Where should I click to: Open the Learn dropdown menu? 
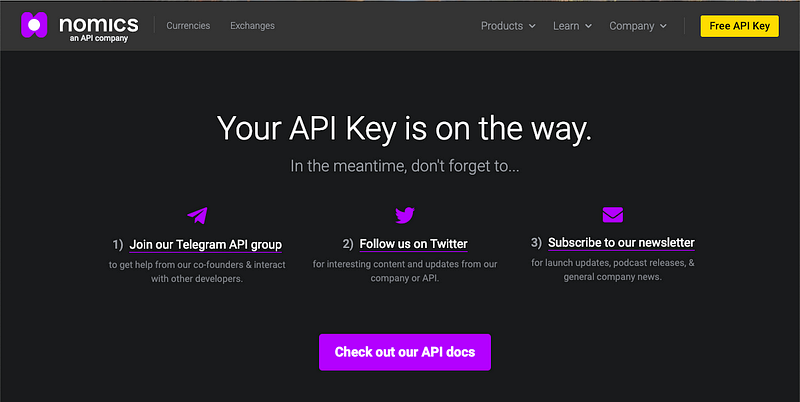[x=572, y=26]
